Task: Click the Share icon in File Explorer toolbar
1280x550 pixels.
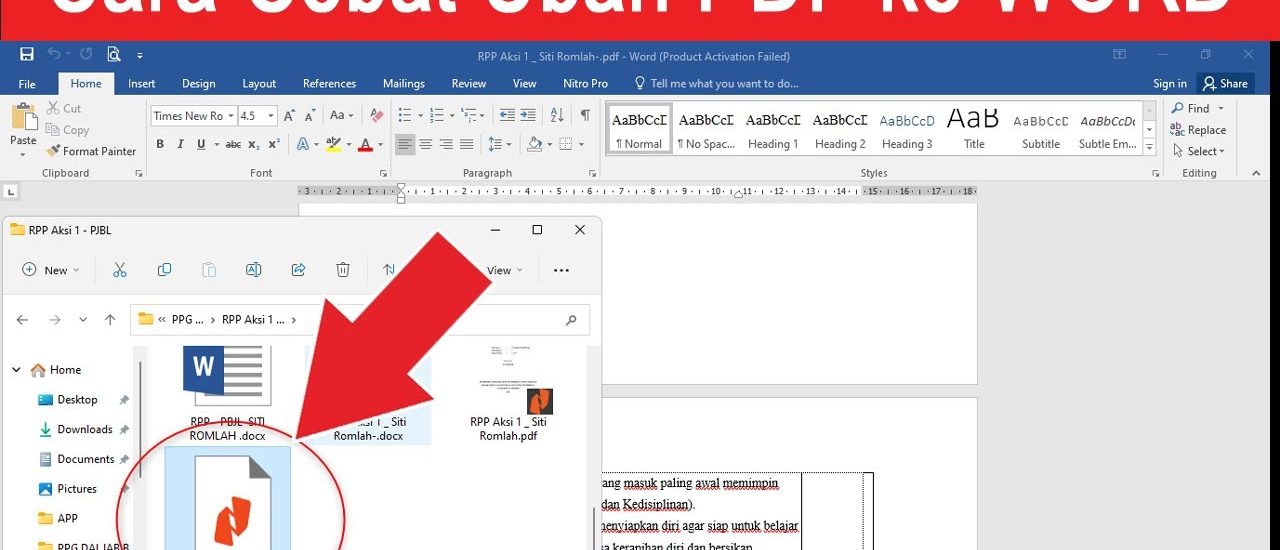Action: point(298,270)
